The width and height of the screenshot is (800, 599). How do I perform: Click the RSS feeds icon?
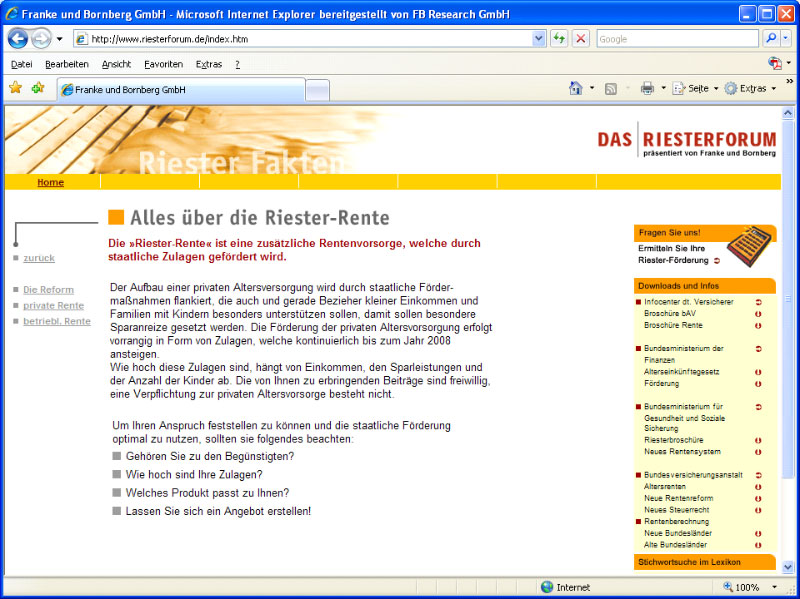611,89
